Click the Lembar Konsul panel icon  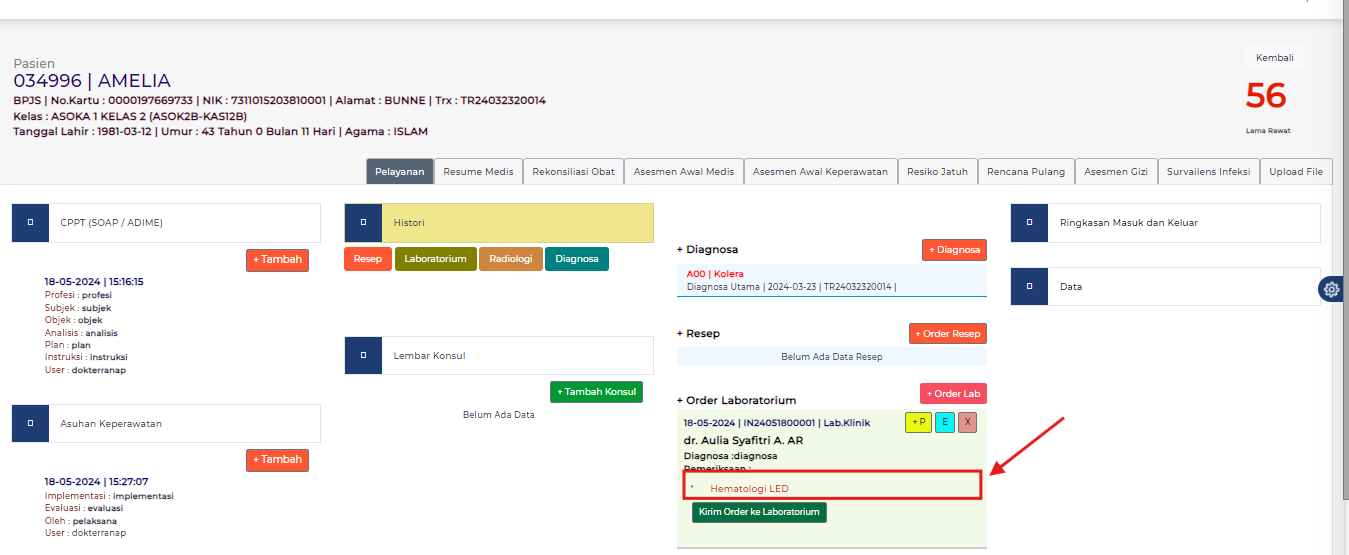(x=363, y=355)
